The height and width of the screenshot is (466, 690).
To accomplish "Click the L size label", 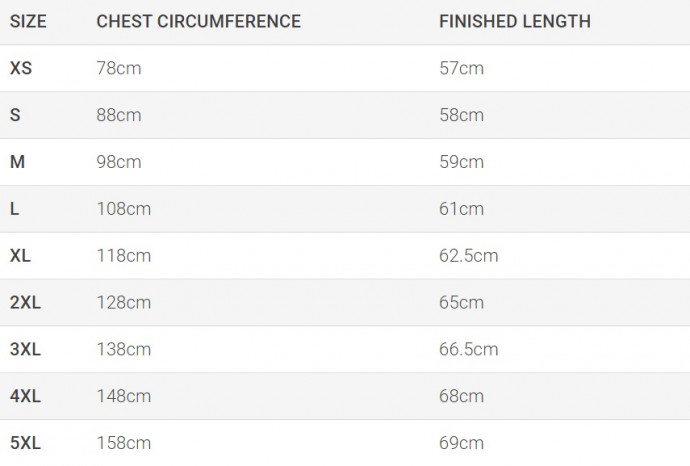I will pyautogui.click(x=15, y=209).
